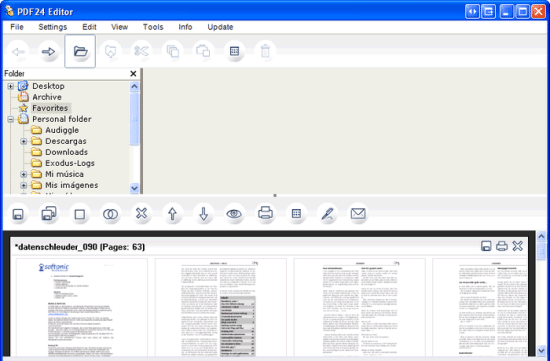This screenshot has height=361, width=550.
Task: Click the paste icon in top toolbar
Action: coord(203,52)
